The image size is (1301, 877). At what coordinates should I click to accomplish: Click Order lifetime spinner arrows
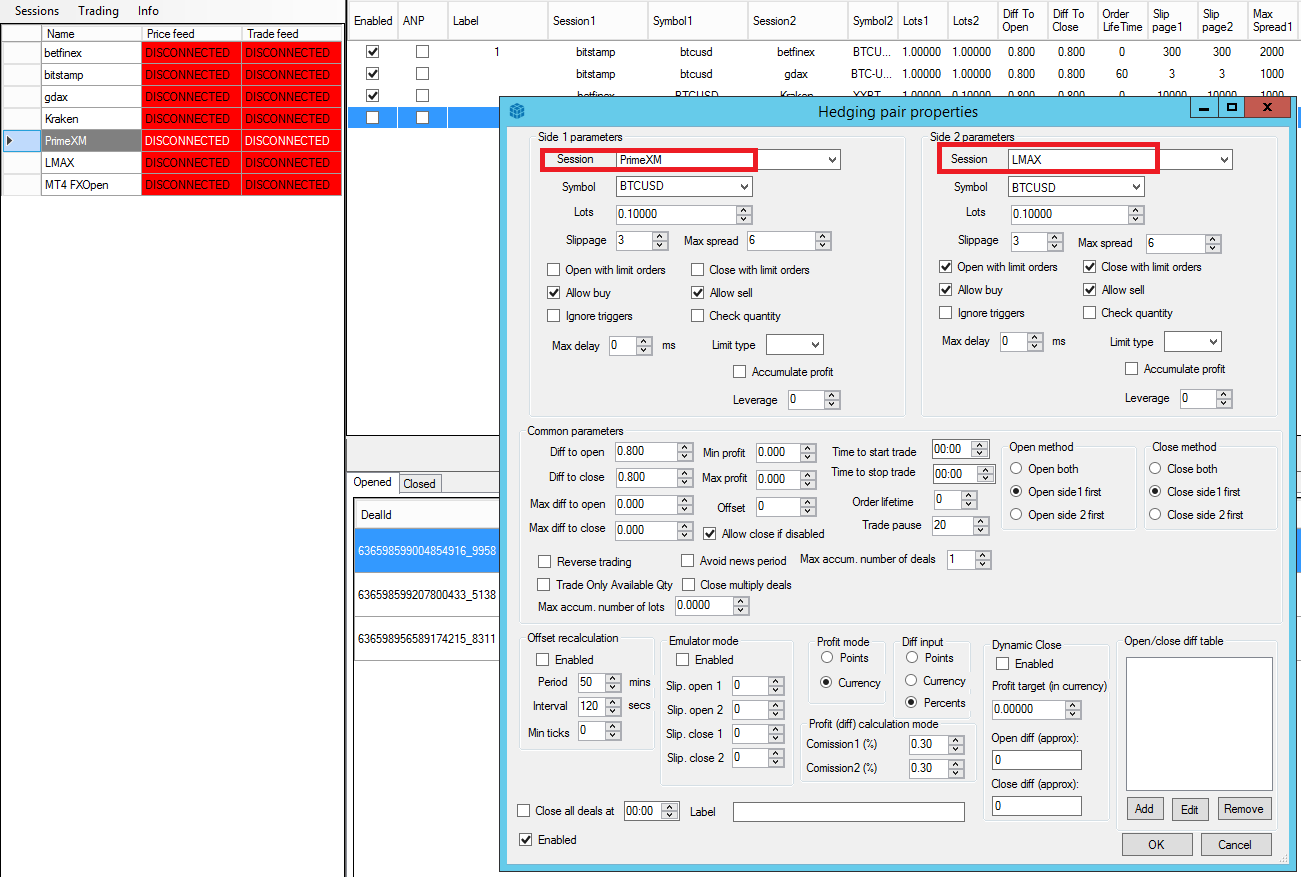969,499
